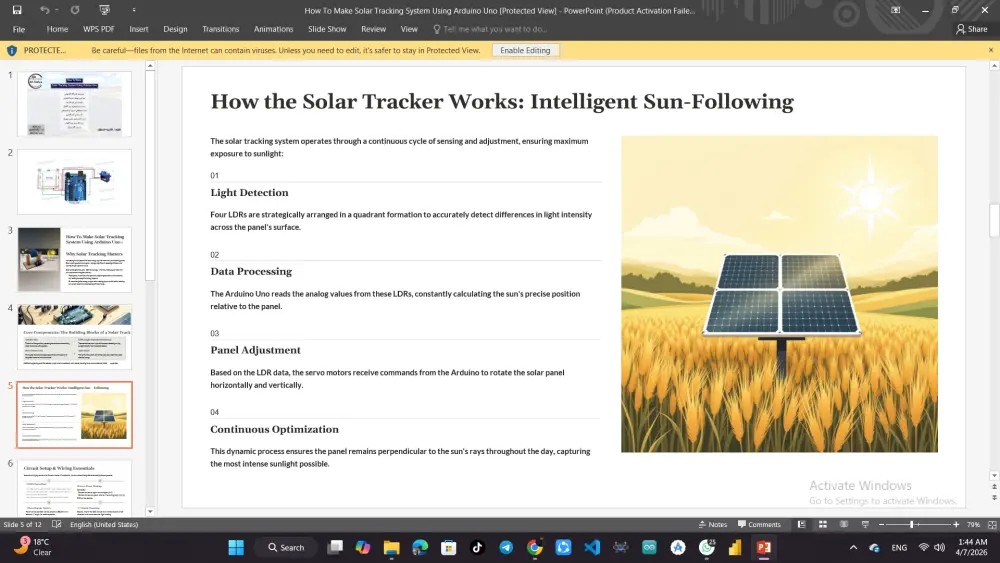
Task: Show hidden system tray icons chevron
Action: pos(853,548)
